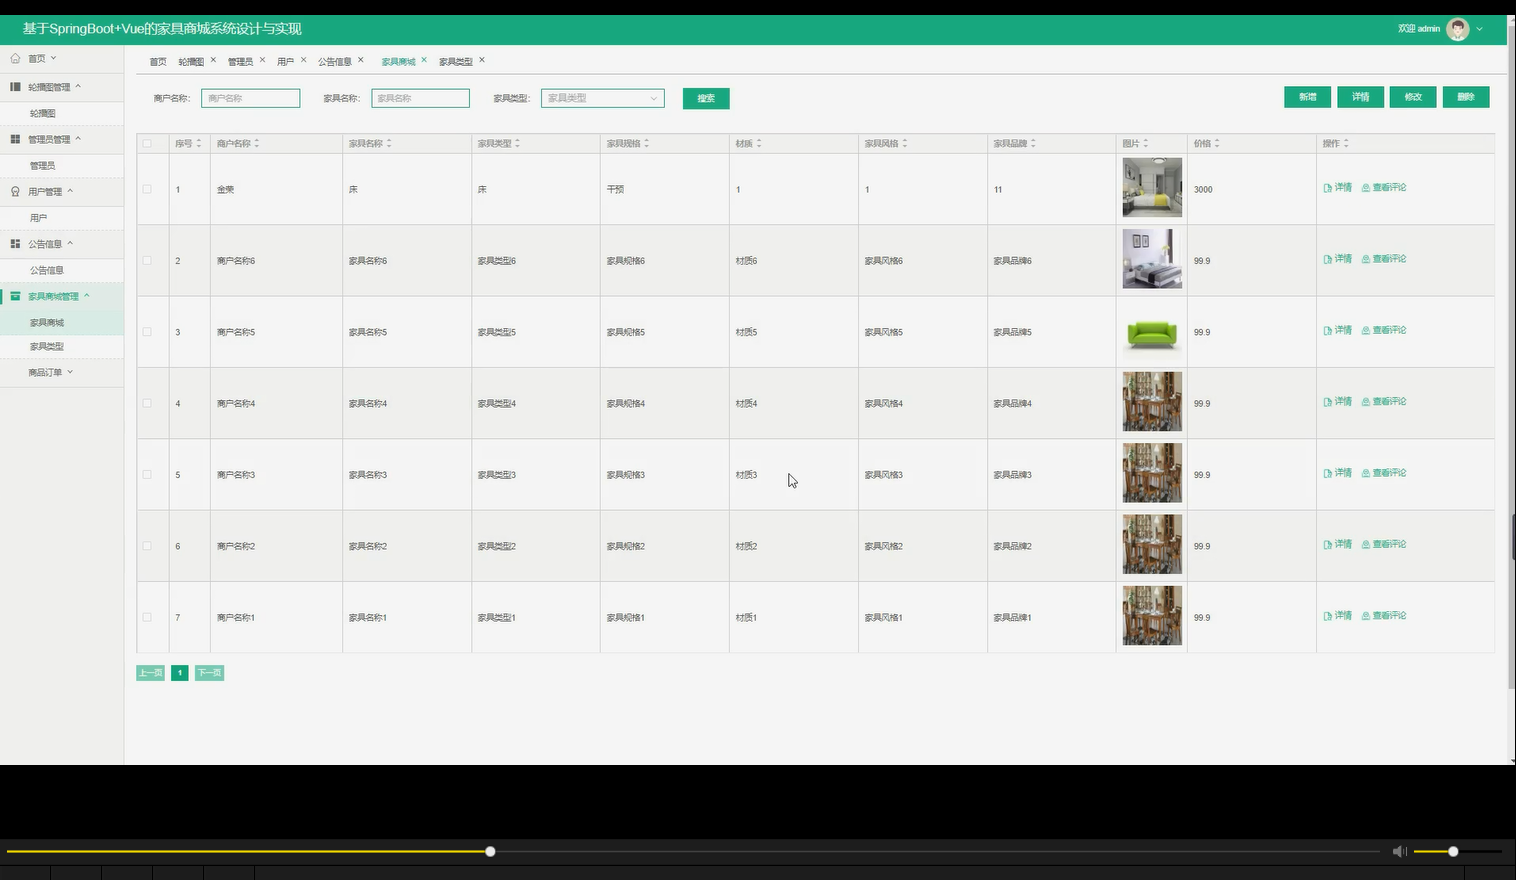Image resolution: width=1516 pixels, height=880 pixels.
Task: Collapse the 家具商城管理 menu group
Action: pyautogui.click(x=87, y=296)
